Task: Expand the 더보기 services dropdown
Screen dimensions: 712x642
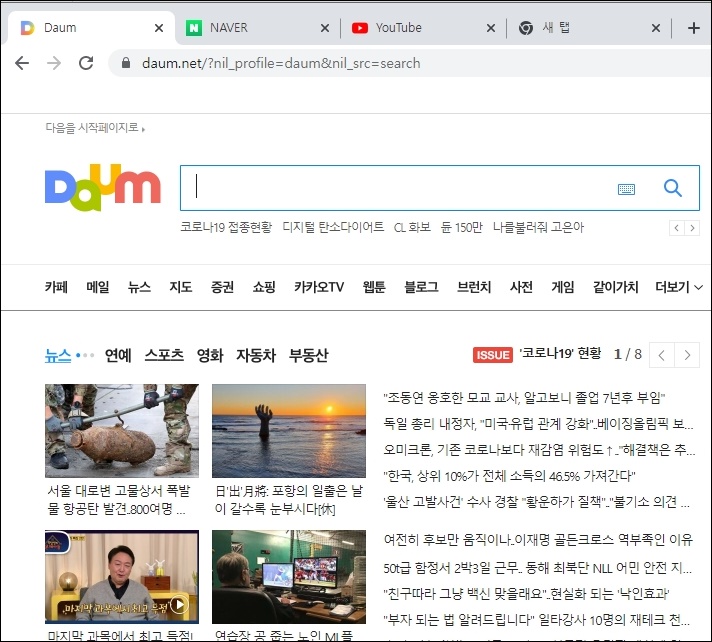Action: [x=679, y=287]
